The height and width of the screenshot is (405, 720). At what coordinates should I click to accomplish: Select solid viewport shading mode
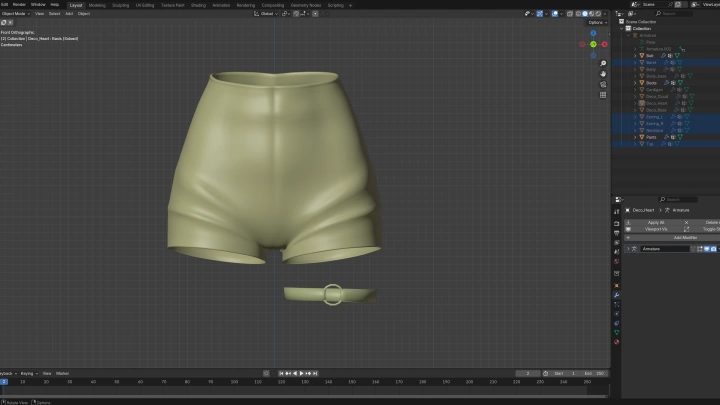pos(585,14)
